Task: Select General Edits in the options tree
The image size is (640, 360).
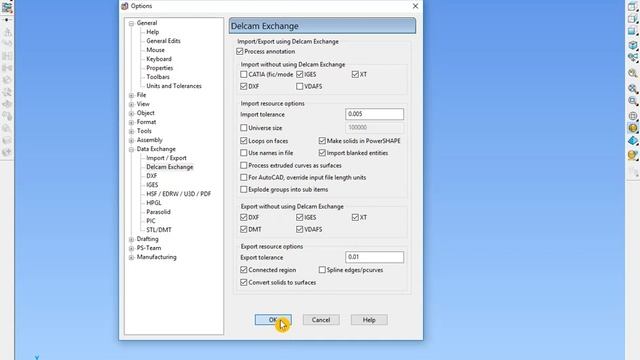Action: [x=163, y=41]
